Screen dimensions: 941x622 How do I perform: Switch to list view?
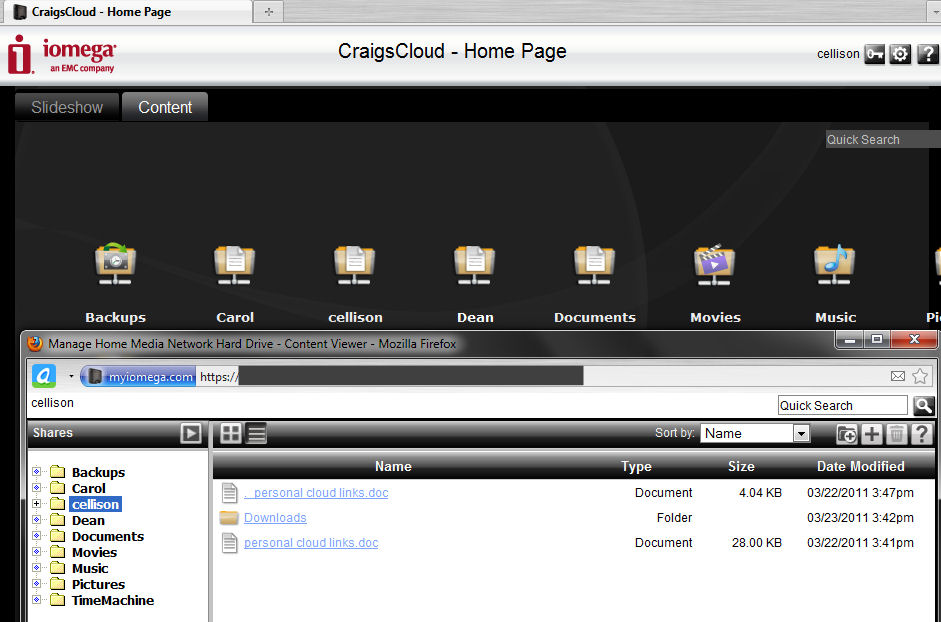click(257, 433)
